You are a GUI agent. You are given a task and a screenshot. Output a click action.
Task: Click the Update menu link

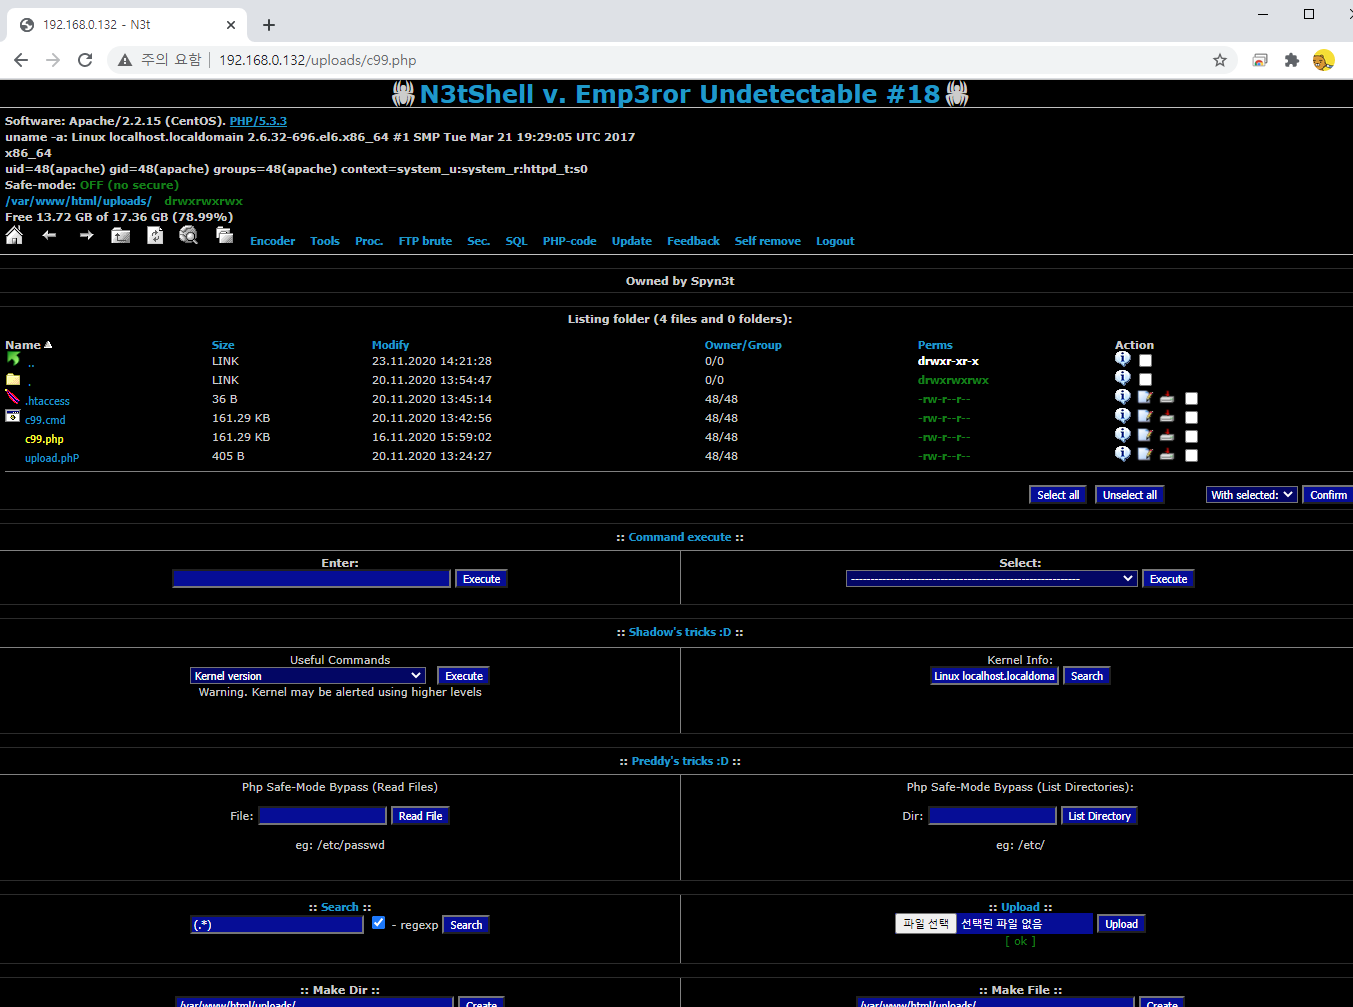coord(632,241)
